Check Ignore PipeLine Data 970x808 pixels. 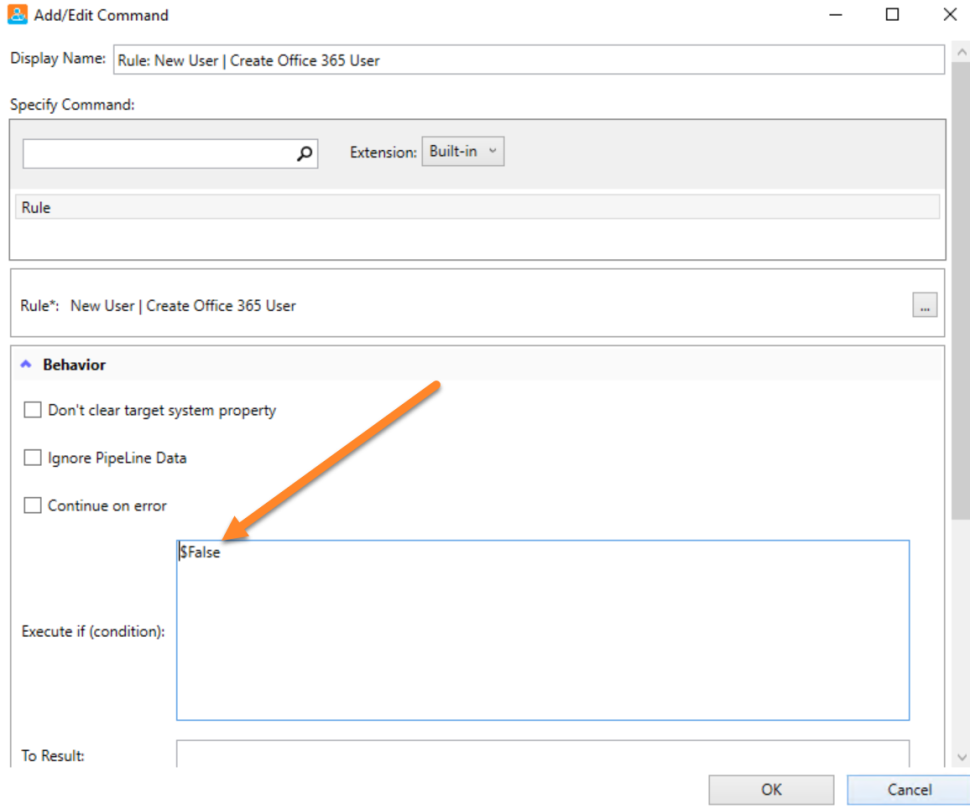(32, 458)
